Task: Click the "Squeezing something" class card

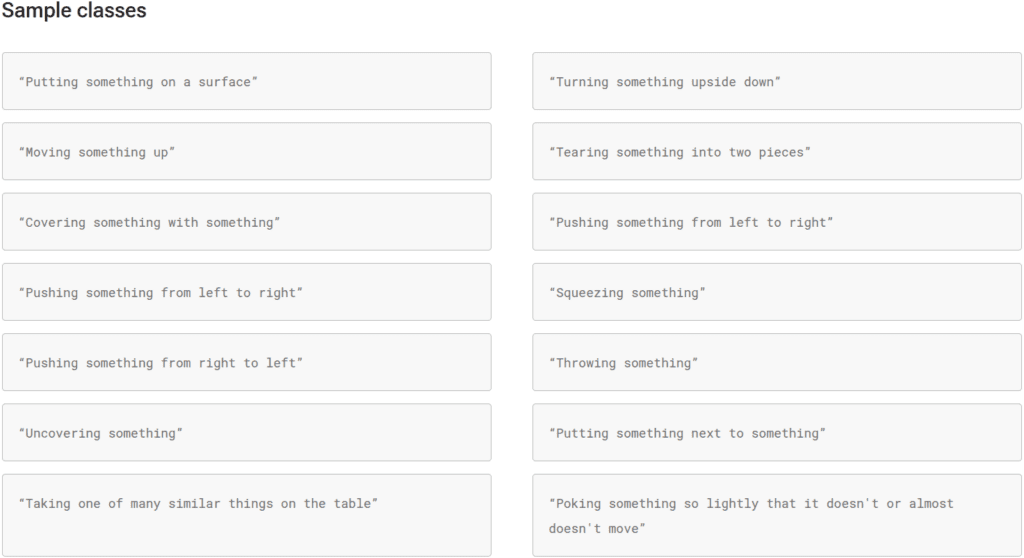Action: coord(776,292)
